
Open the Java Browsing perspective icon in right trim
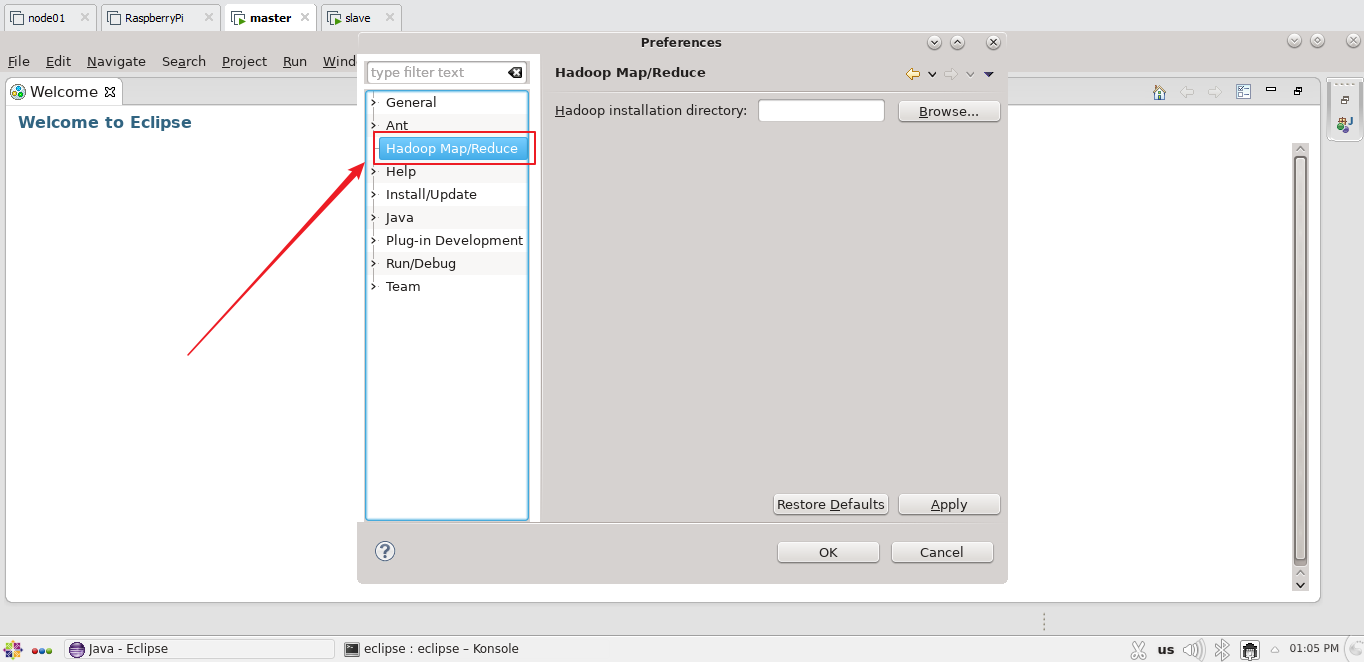click(1345, 124)
